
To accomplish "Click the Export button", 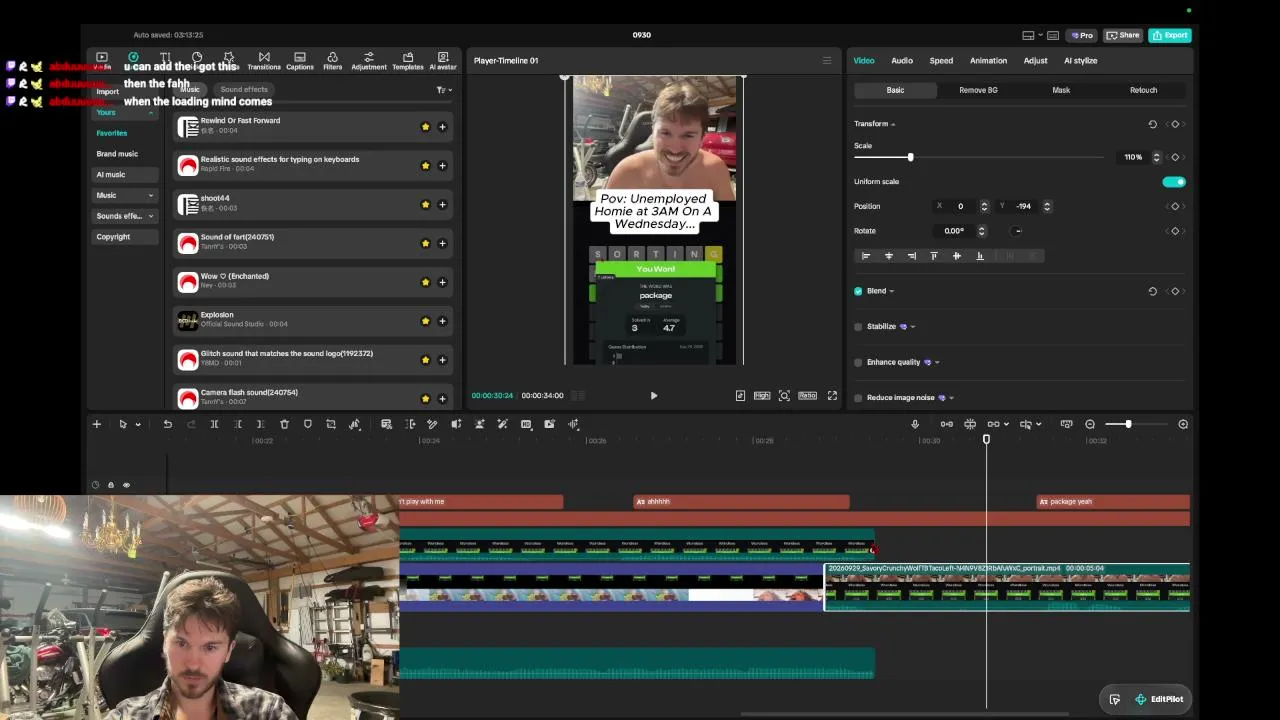I will (1169, 35).
